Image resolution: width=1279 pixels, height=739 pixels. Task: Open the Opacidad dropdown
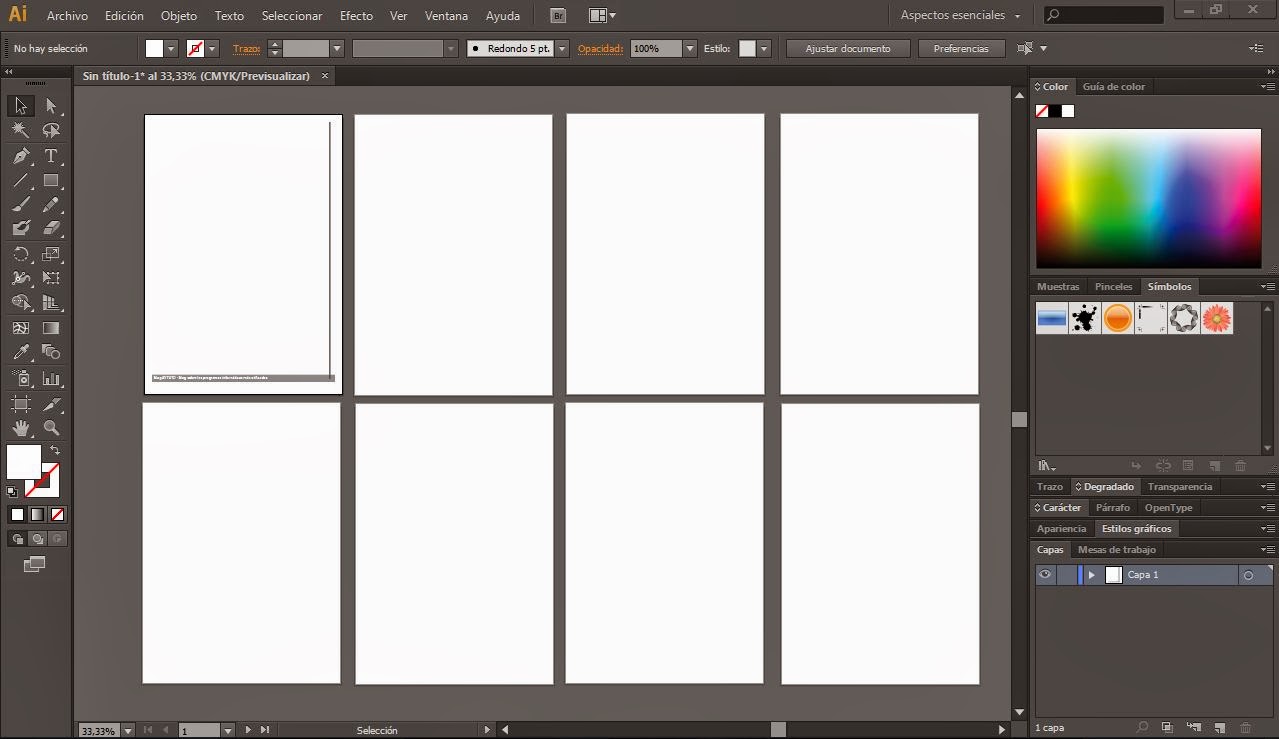click(690, 48)
